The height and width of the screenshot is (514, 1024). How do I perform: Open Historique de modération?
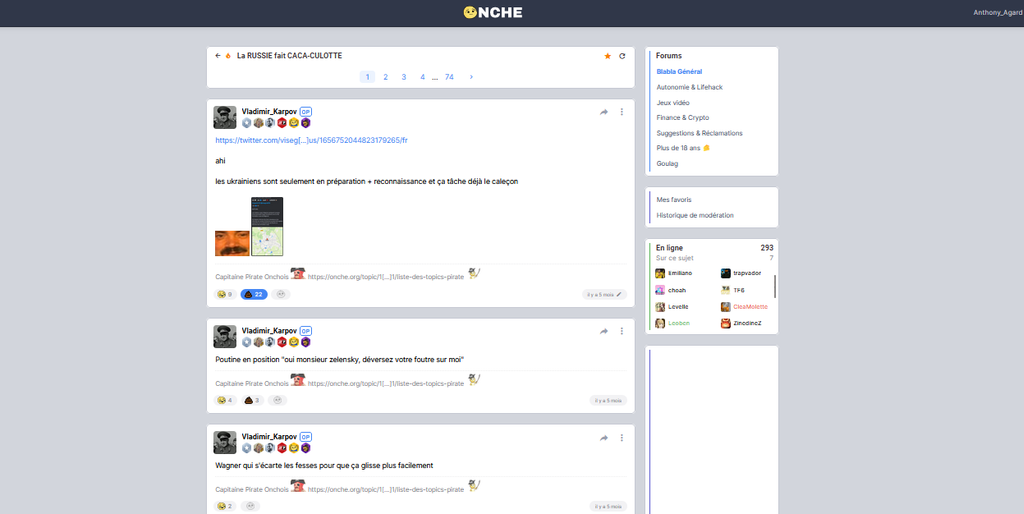pyautogui.click(x=695, y=215)
